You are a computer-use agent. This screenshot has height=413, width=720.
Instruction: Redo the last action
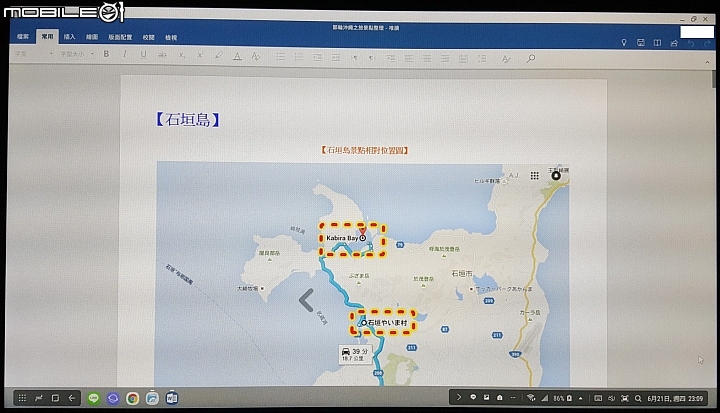click(x=707, y=44)
